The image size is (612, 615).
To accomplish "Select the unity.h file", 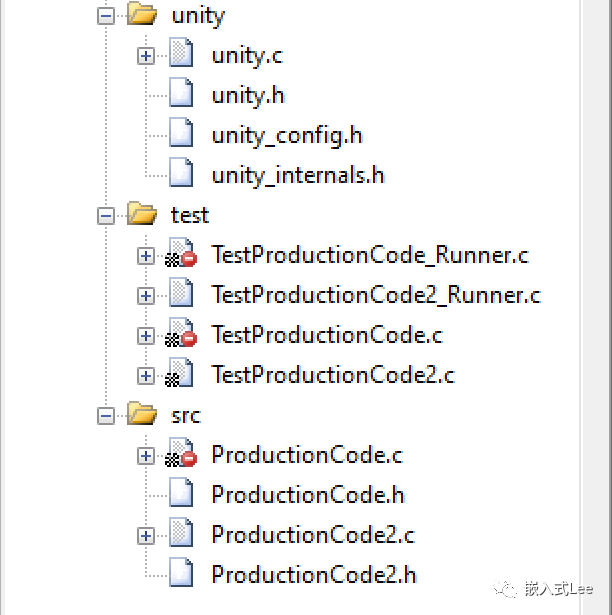I will 248,95.
